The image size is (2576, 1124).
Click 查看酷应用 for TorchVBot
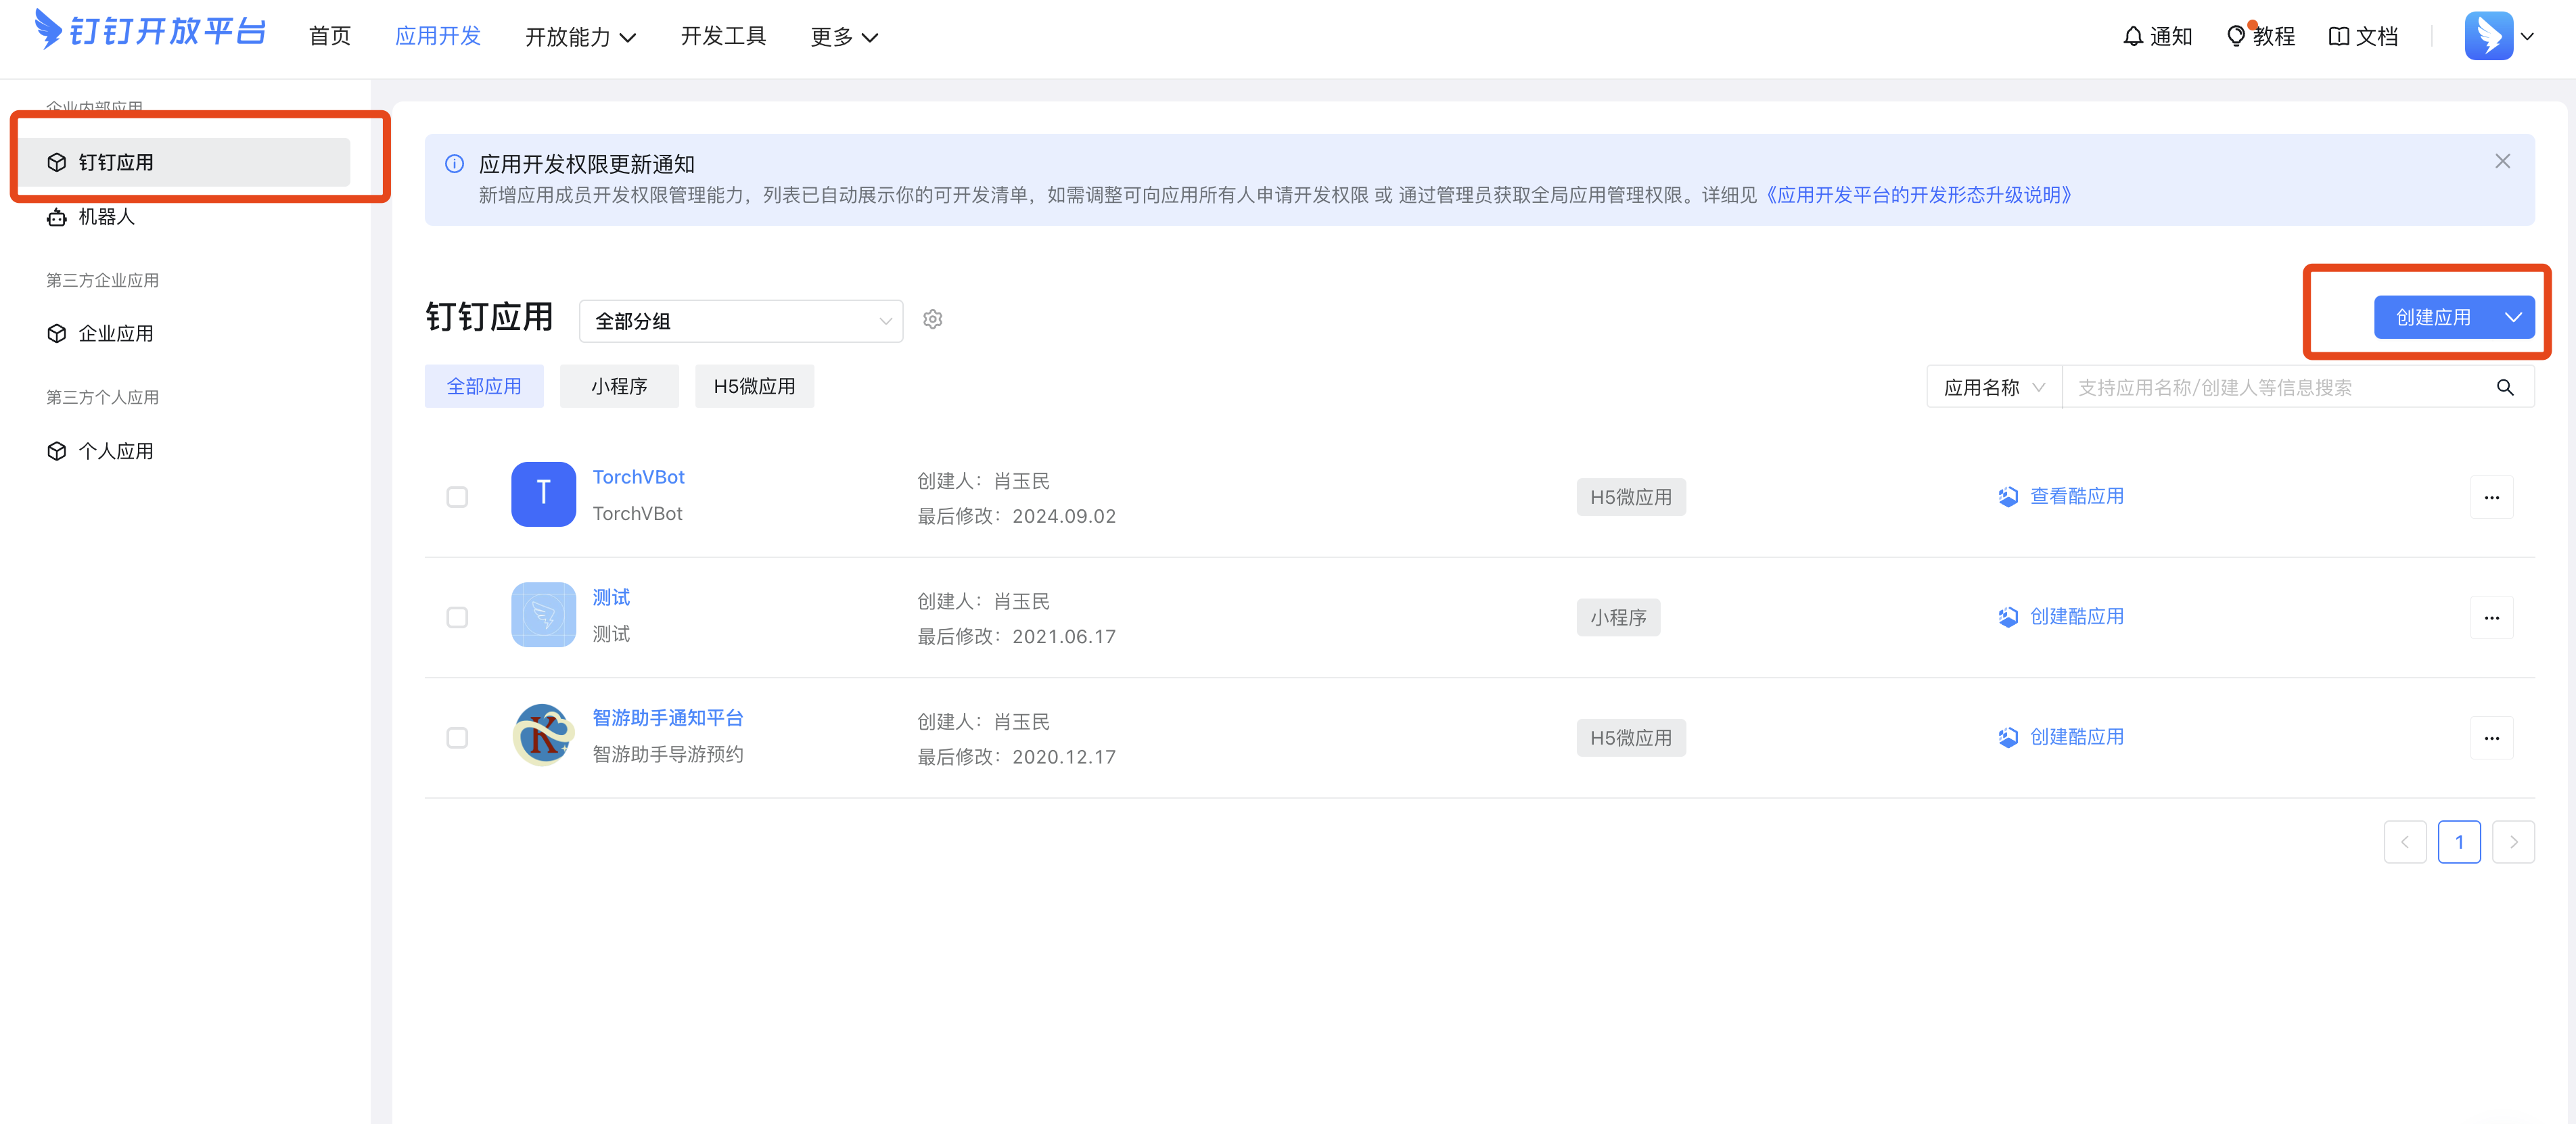2076,496
